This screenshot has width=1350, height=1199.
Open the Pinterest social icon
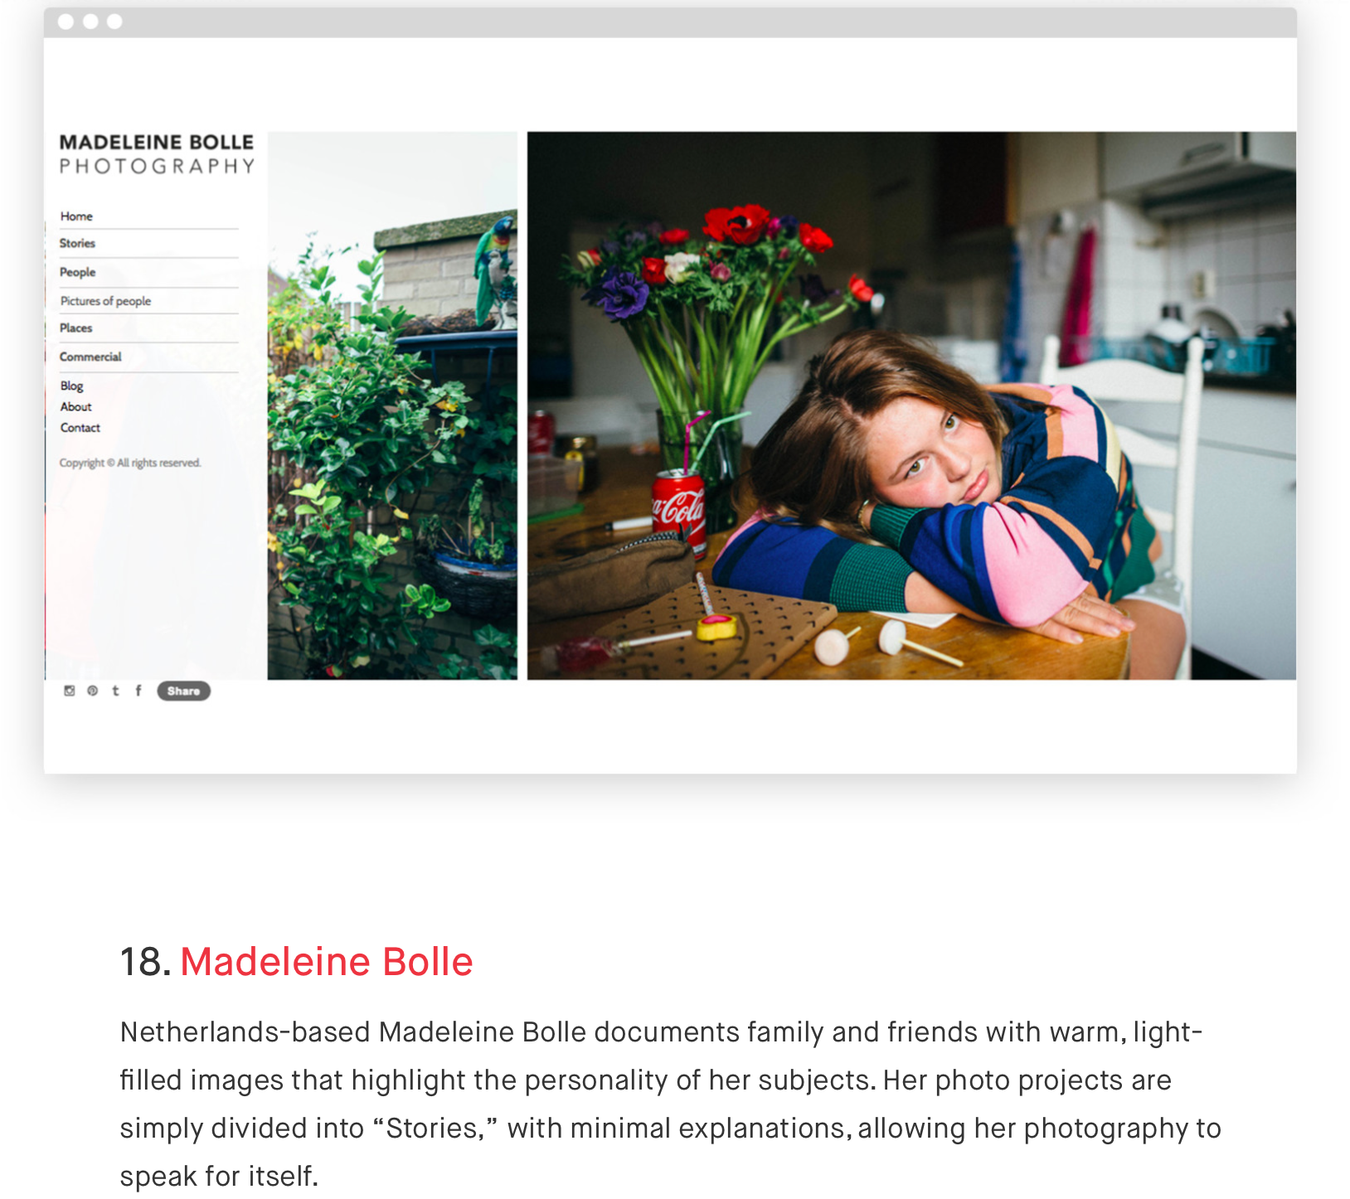pos(92,691)
